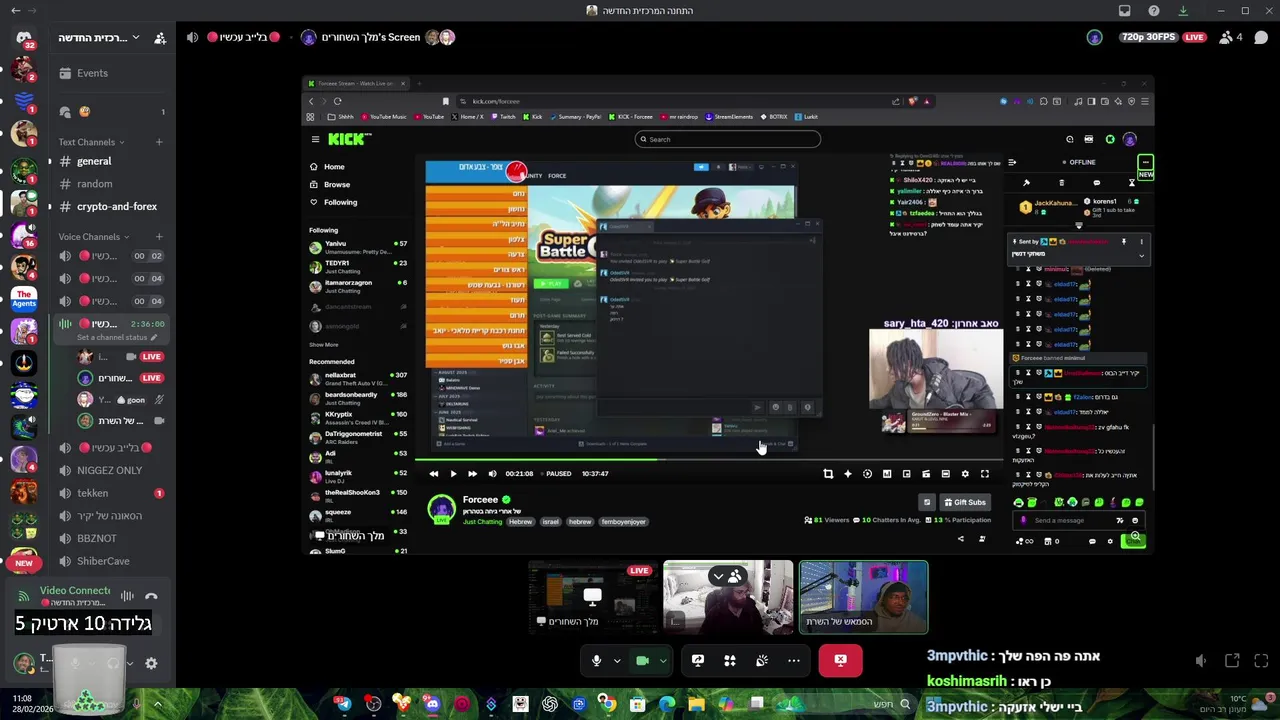The width and height of the screenshot is (1280, 720).
Task: Show the voice channel chat icon
Action: [x=1261, y=37]
